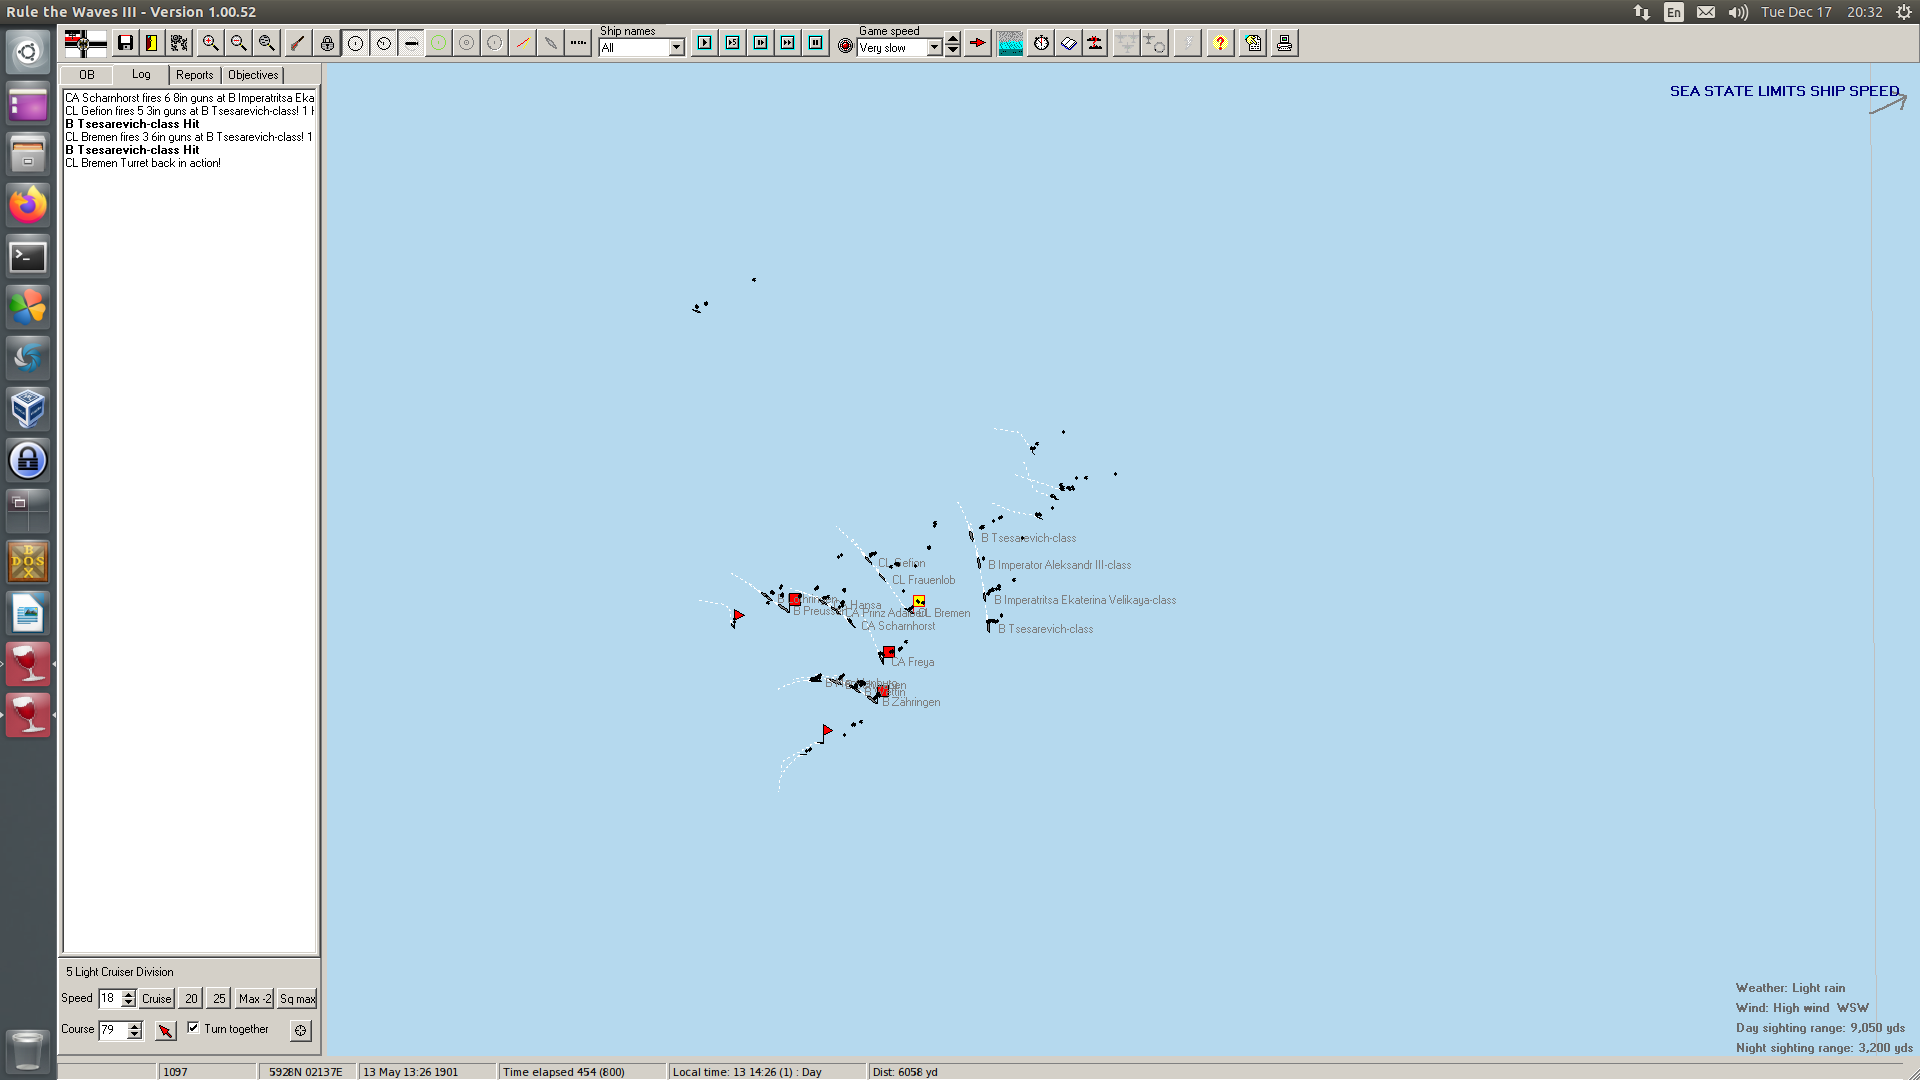Toggle the green range circle display
Screen dimensions: 1920x1080
pos(439,43)
